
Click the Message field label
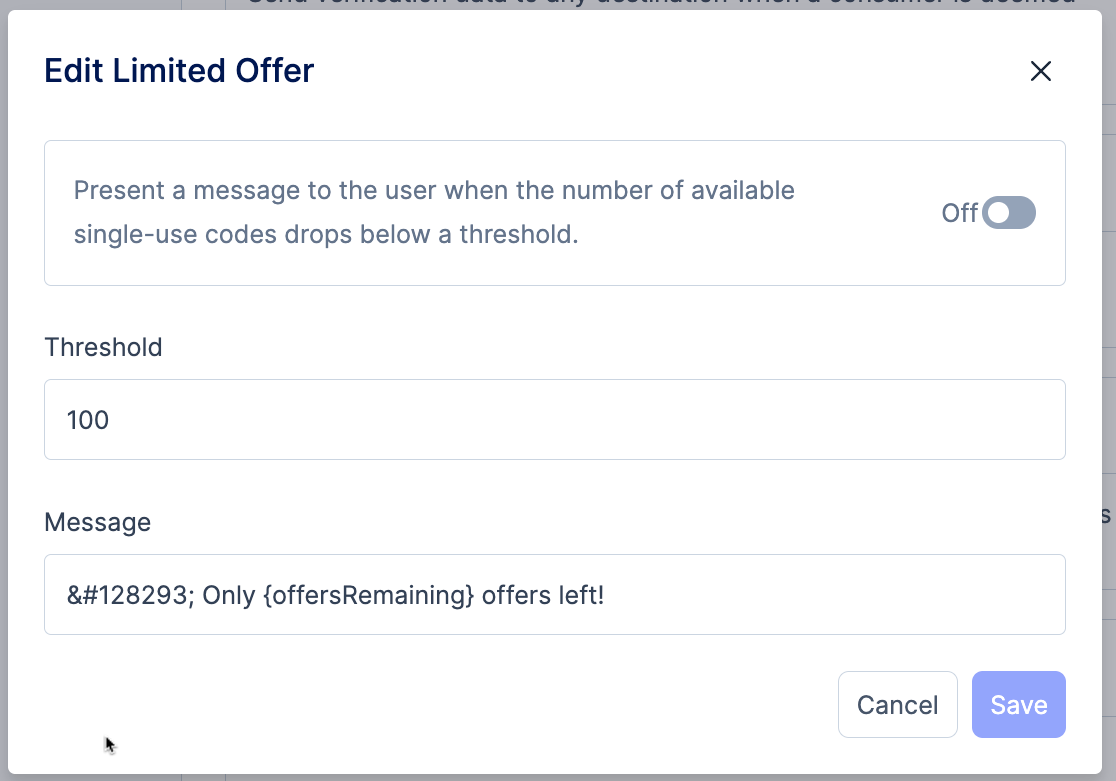(x=96, y=522)
